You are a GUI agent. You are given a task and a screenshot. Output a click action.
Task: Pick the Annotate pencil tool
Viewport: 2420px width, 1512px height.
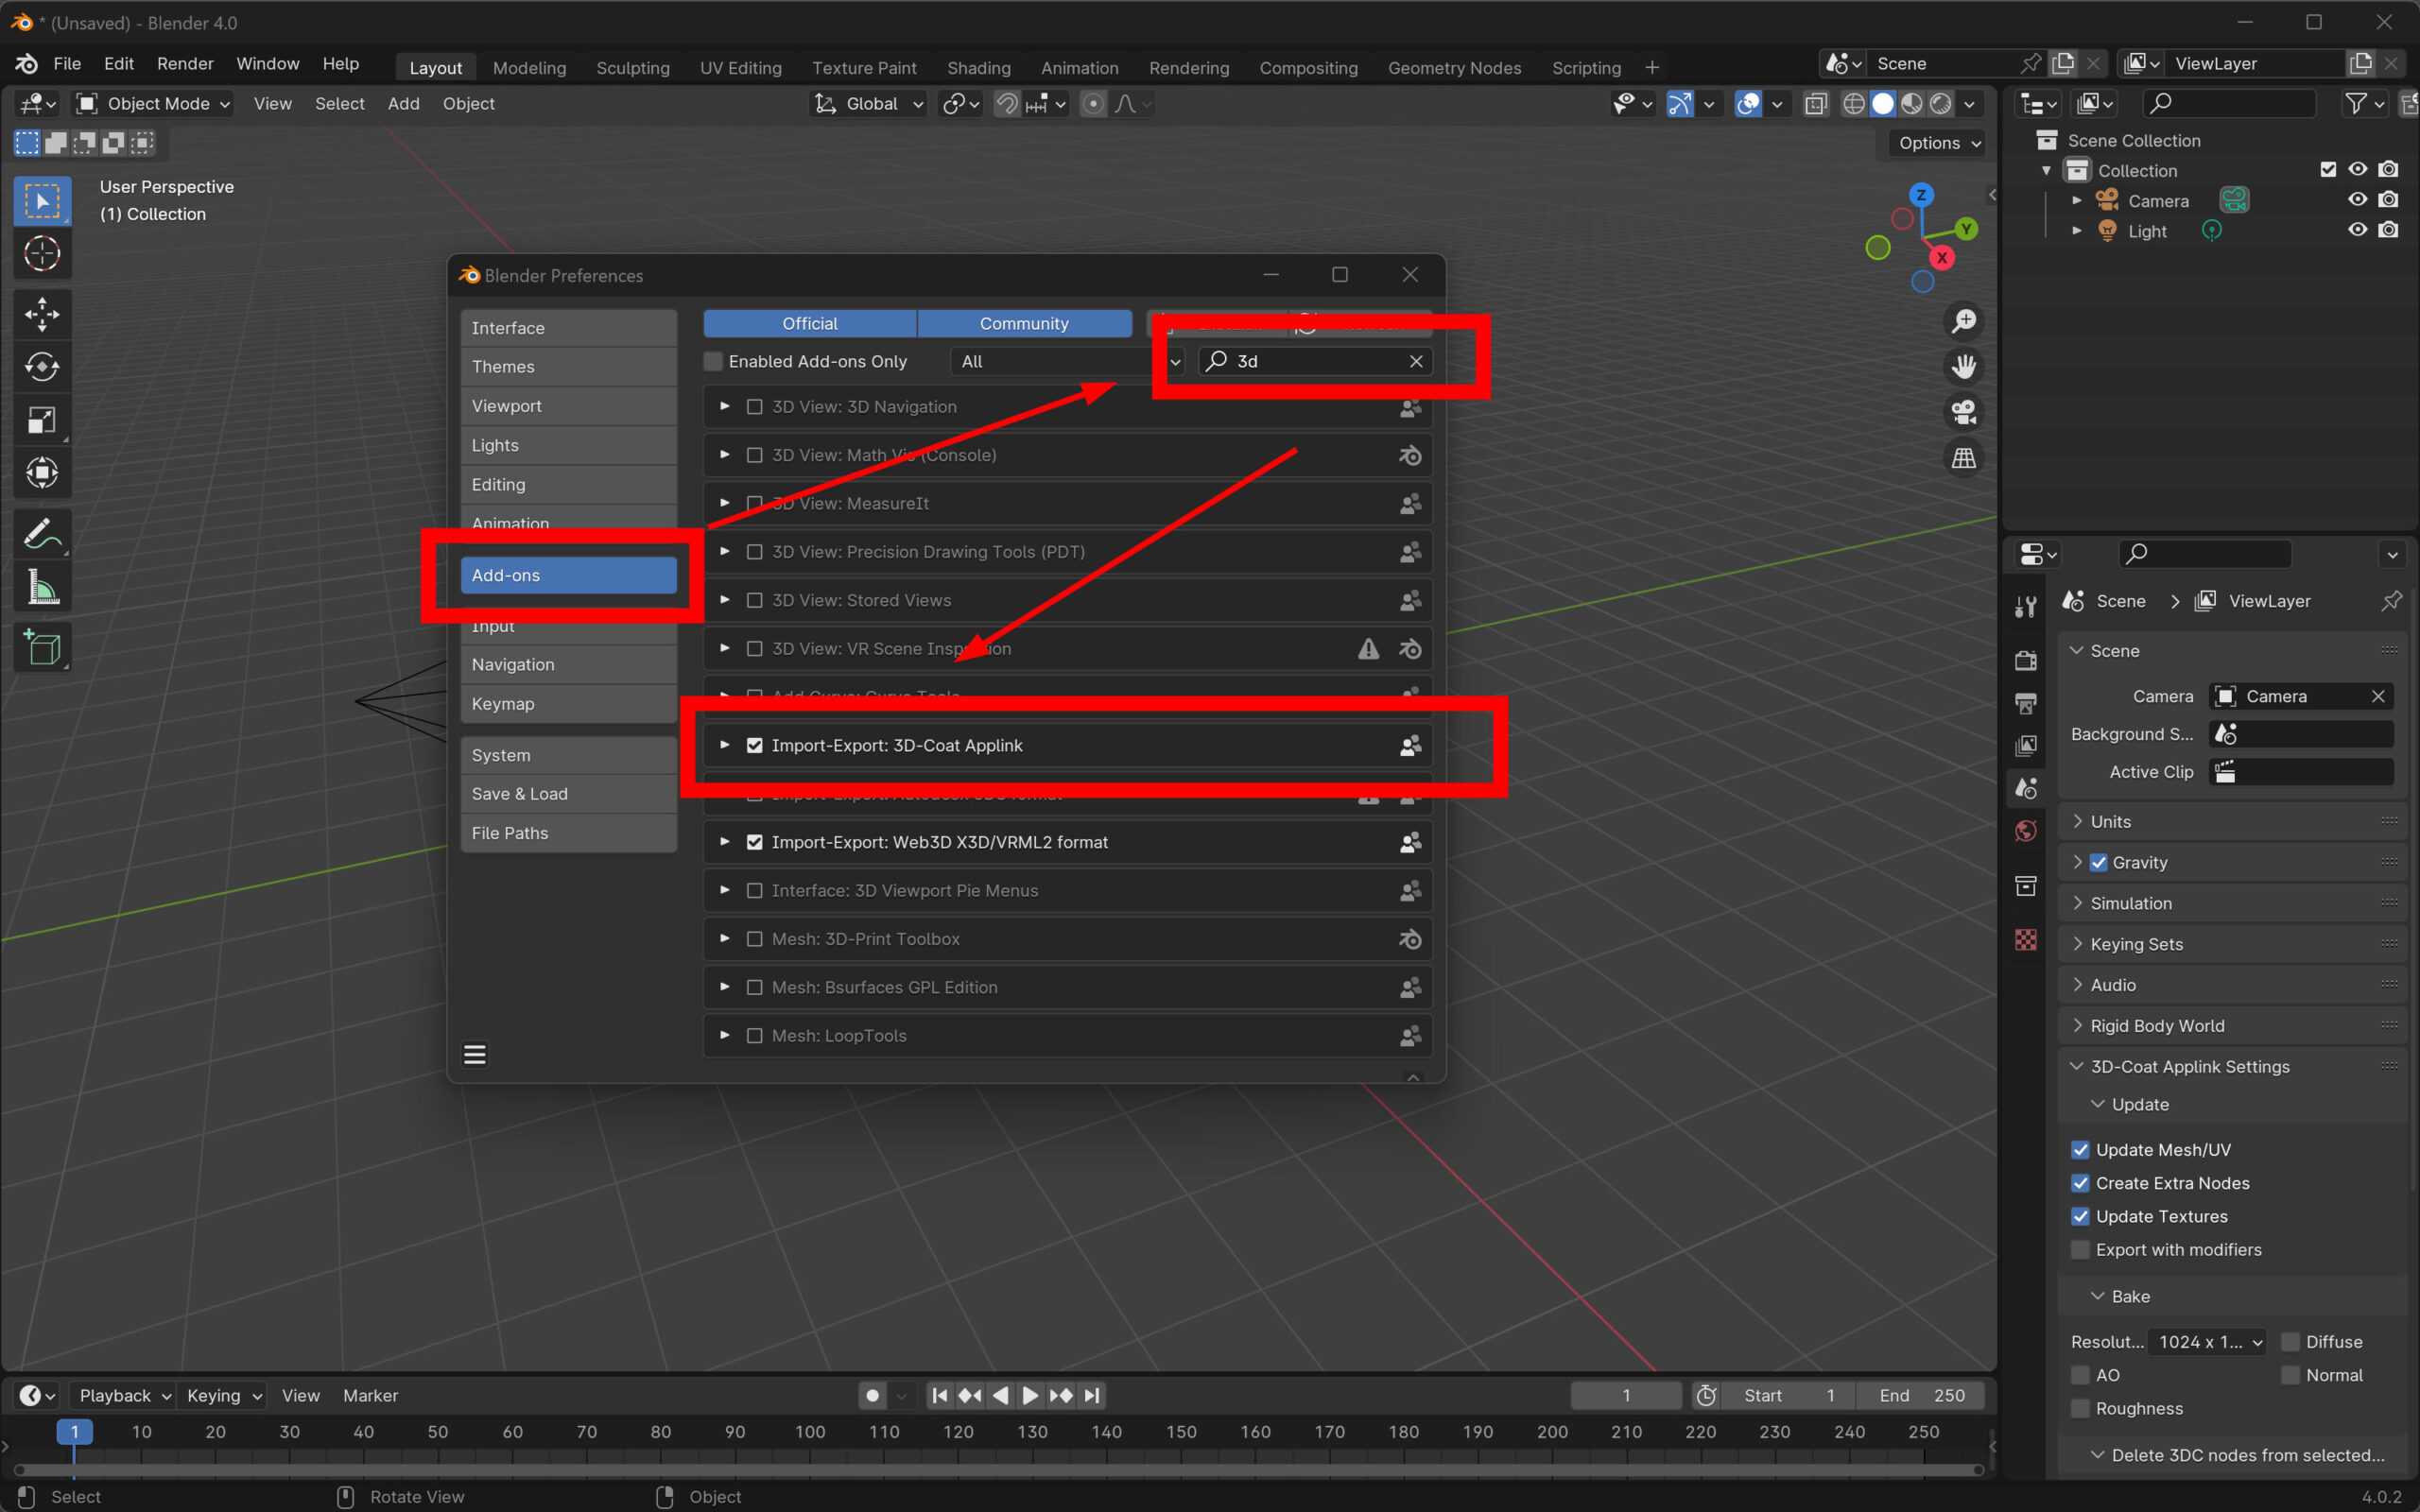tap(42, 534)
